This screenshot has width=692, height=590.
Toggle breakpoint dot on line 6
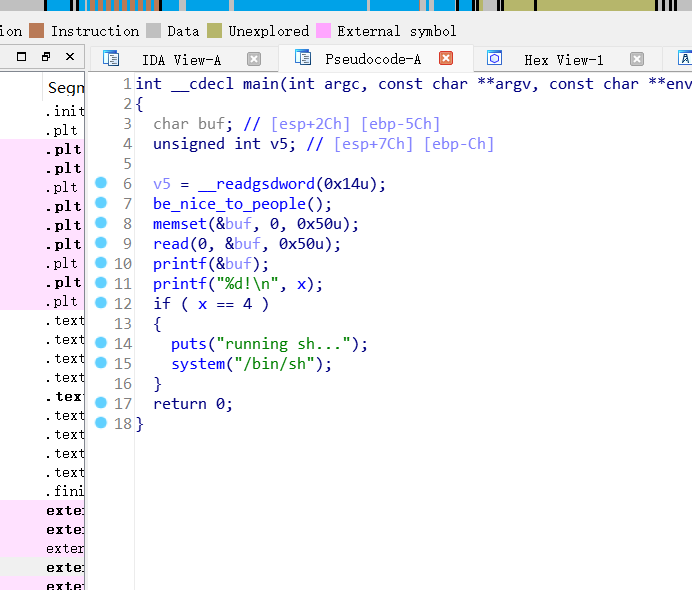[101, 183]
